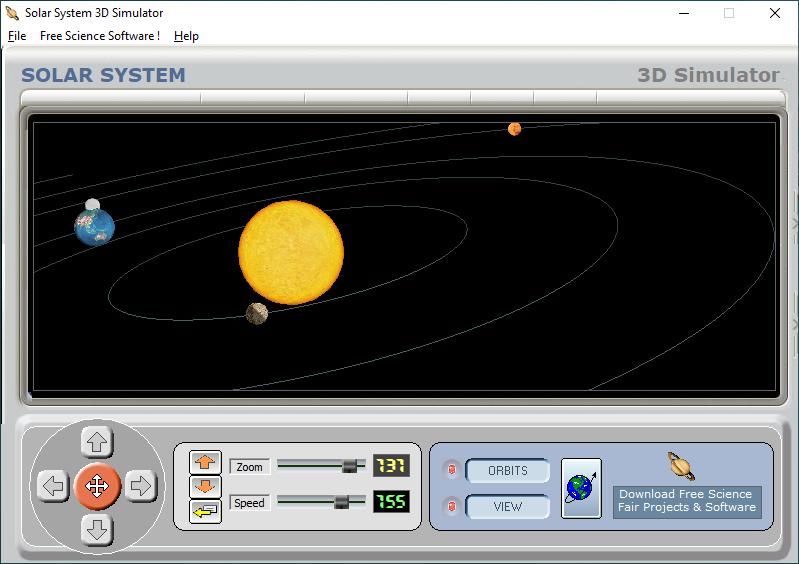Click the Zoom slider handle
Screen dimensions: 799x564
(x=350, y=466)
